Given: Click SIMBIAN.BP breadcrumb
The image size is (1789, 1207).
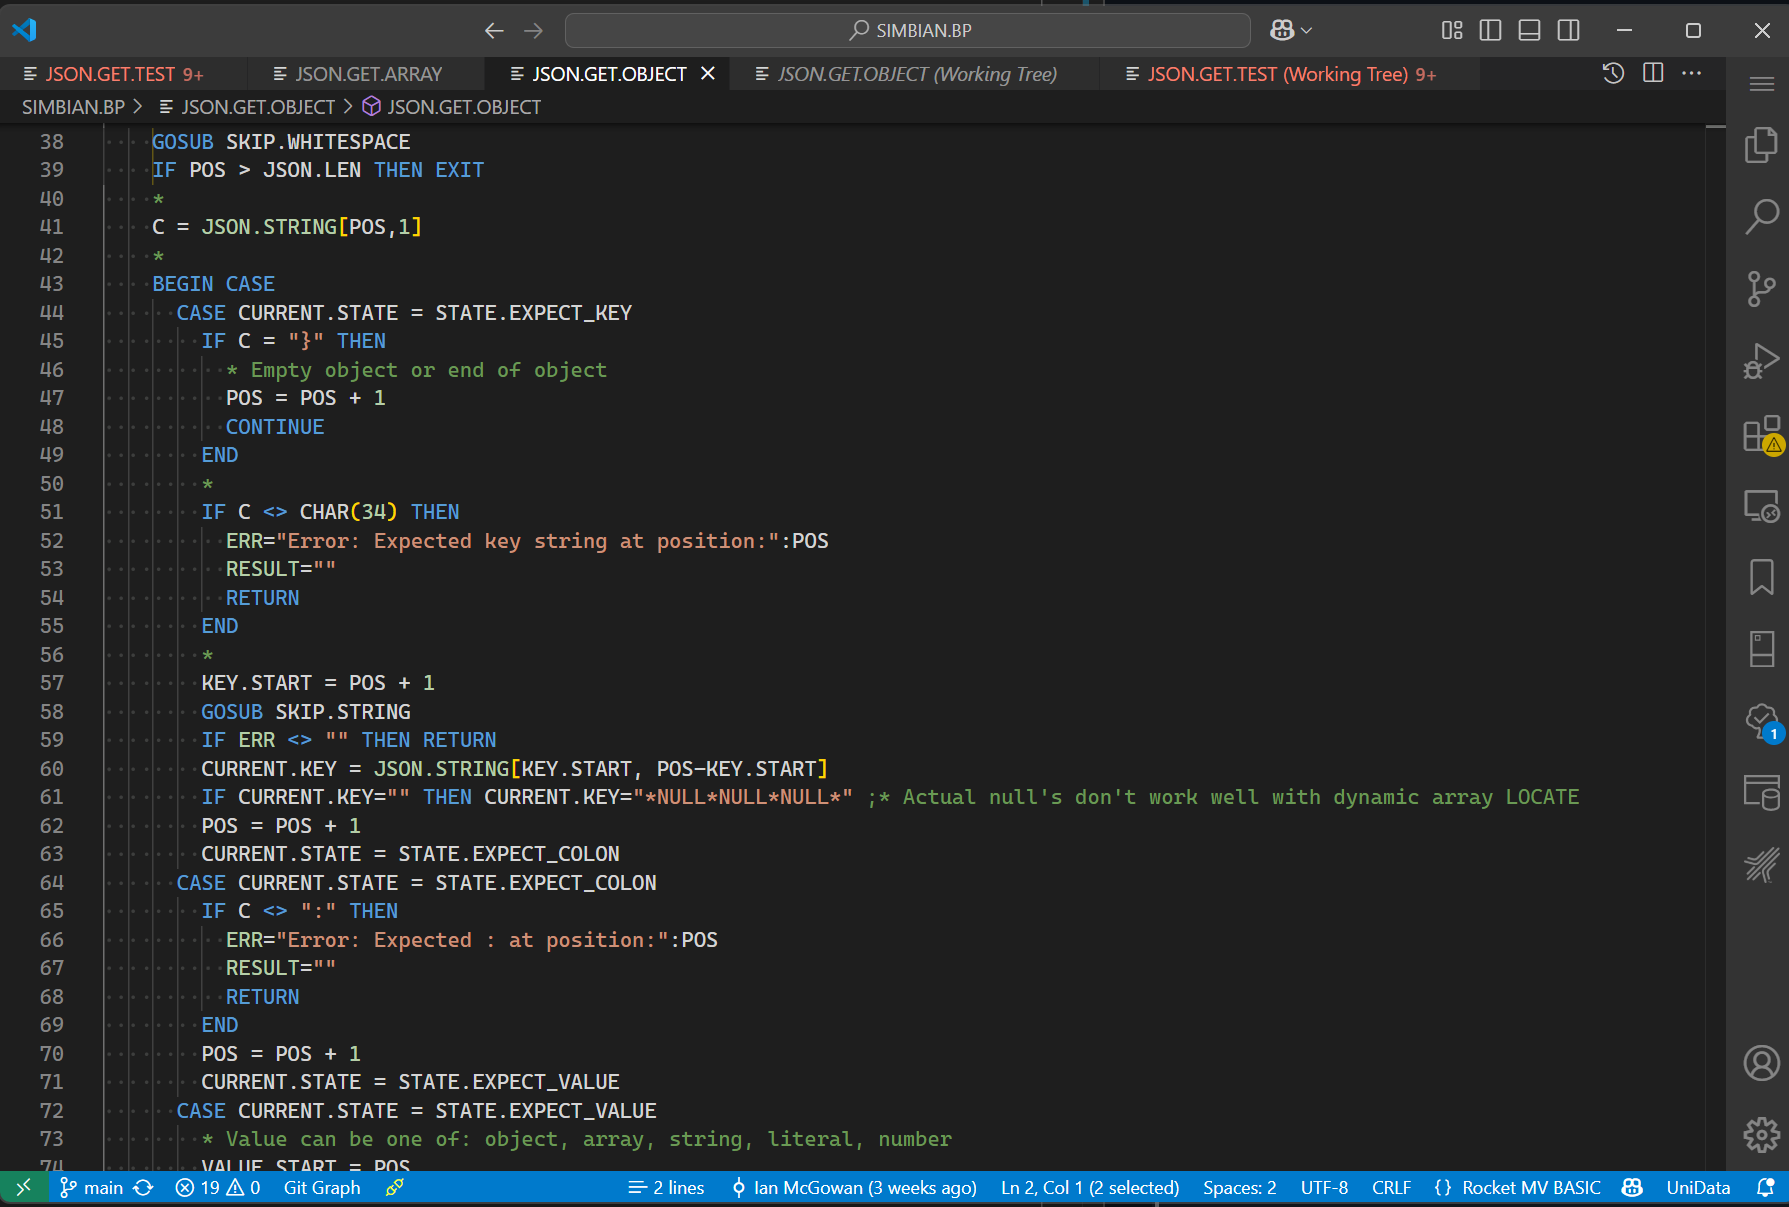Looking at the screenshot, I should [73, 107].
